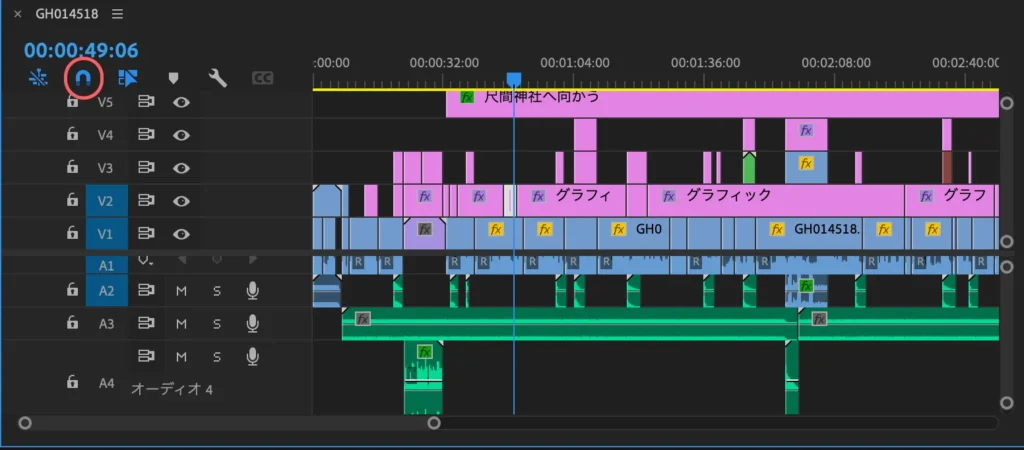Click the nest sequence insert icon
Screen dimensions: 1024x450
click(37, 76)
